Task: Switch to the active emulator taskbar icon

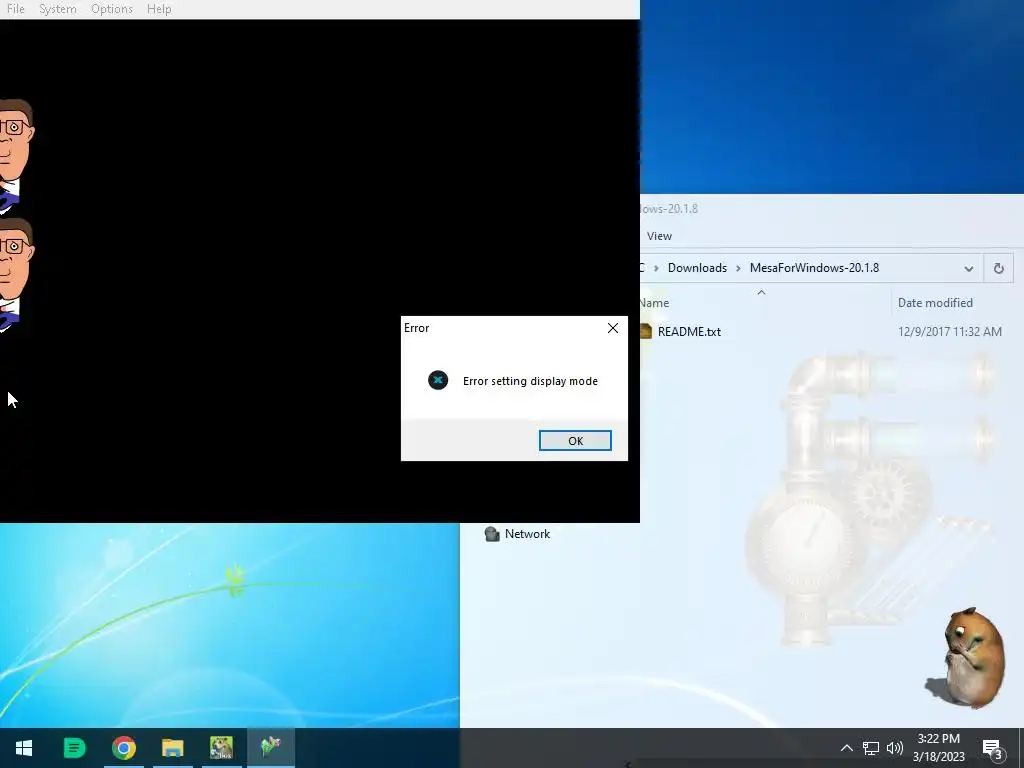Action: 270,746
